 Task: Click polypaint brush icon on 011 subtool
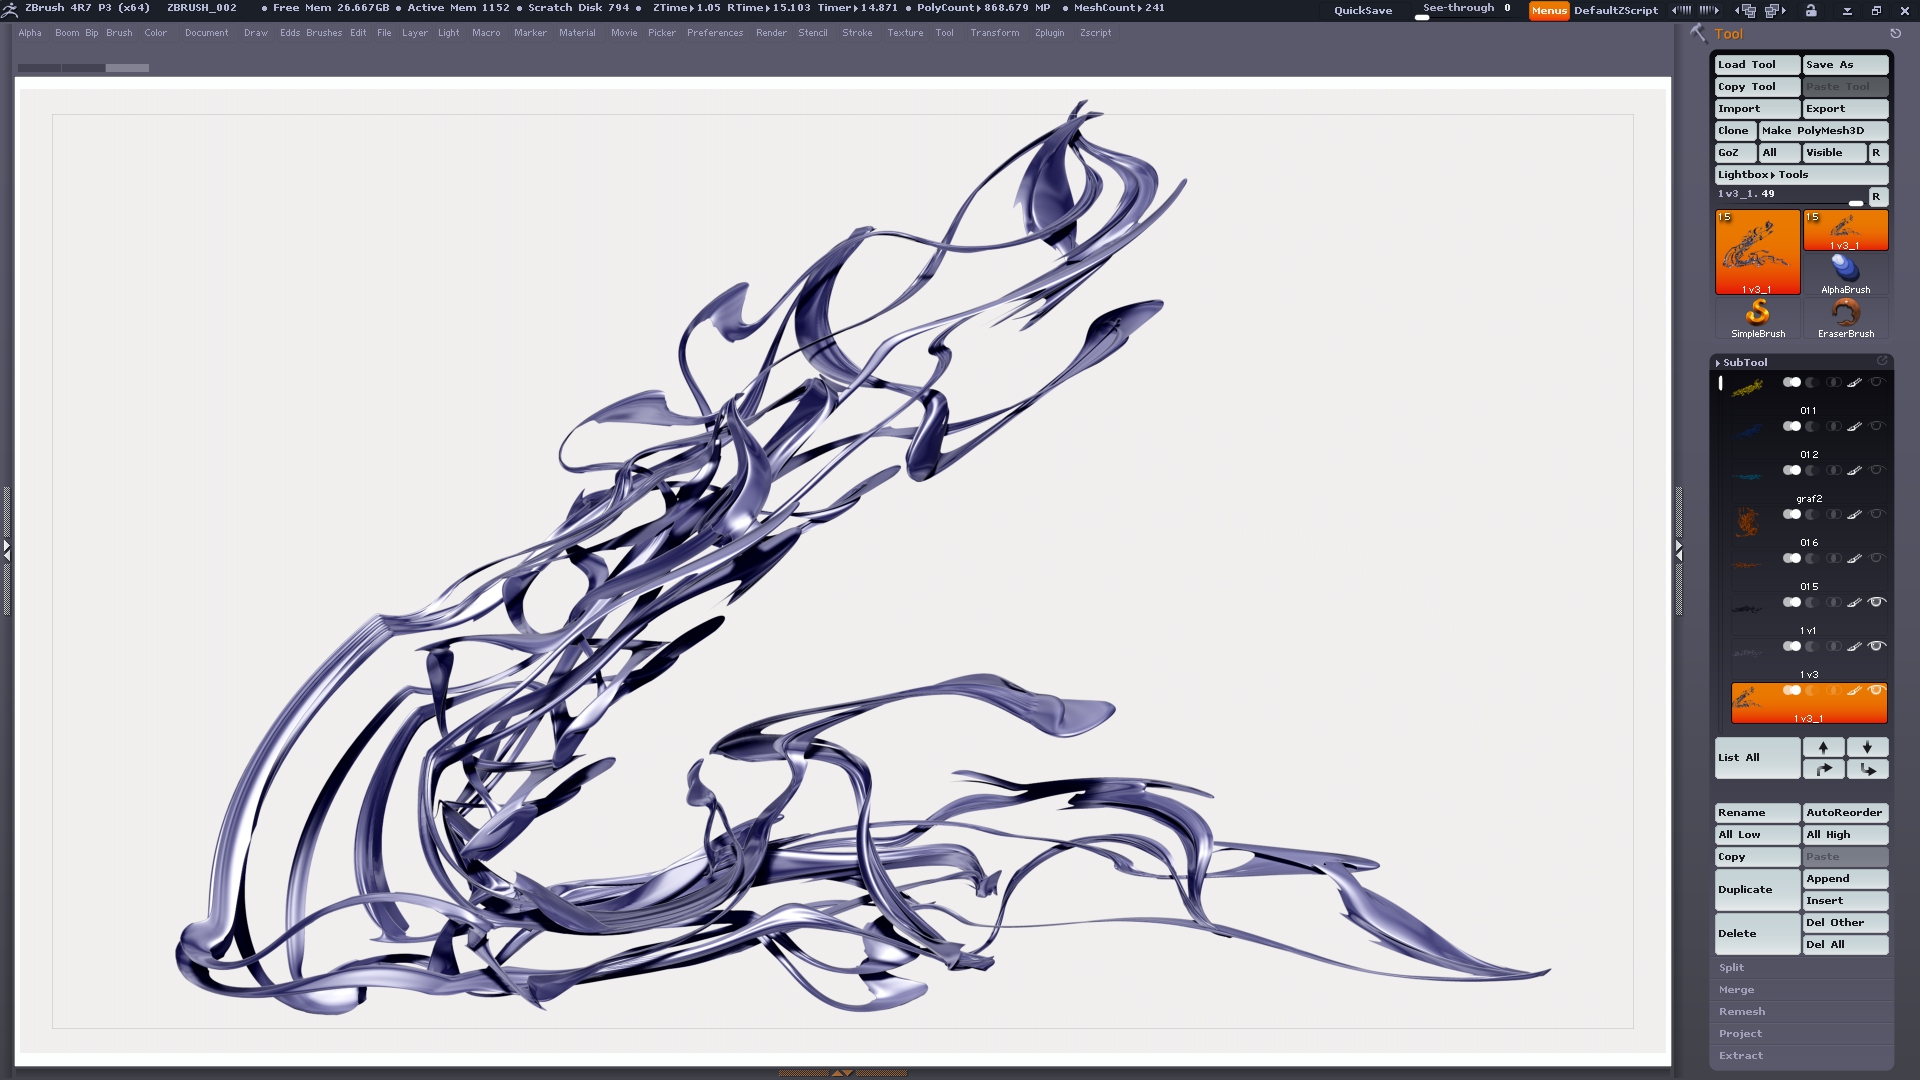pyautogui.click(x=1854, y=382)
